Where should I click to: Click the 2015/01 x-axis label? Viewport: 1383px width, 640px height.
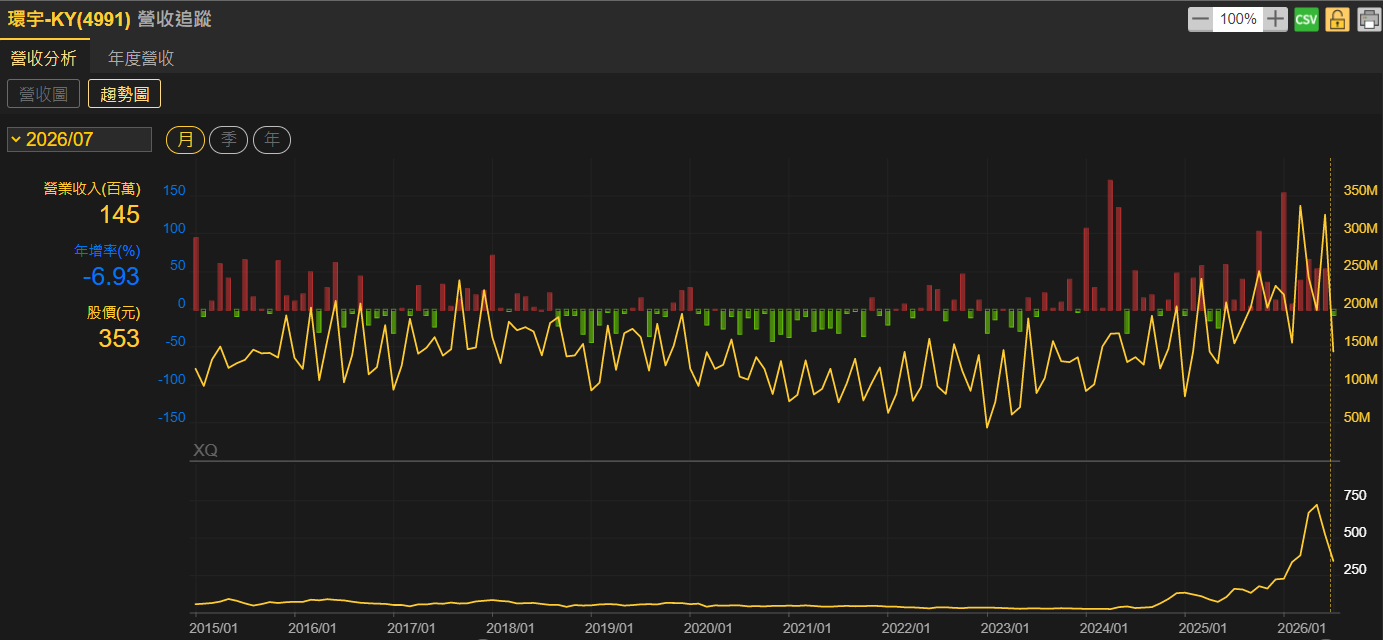(214, 628)
